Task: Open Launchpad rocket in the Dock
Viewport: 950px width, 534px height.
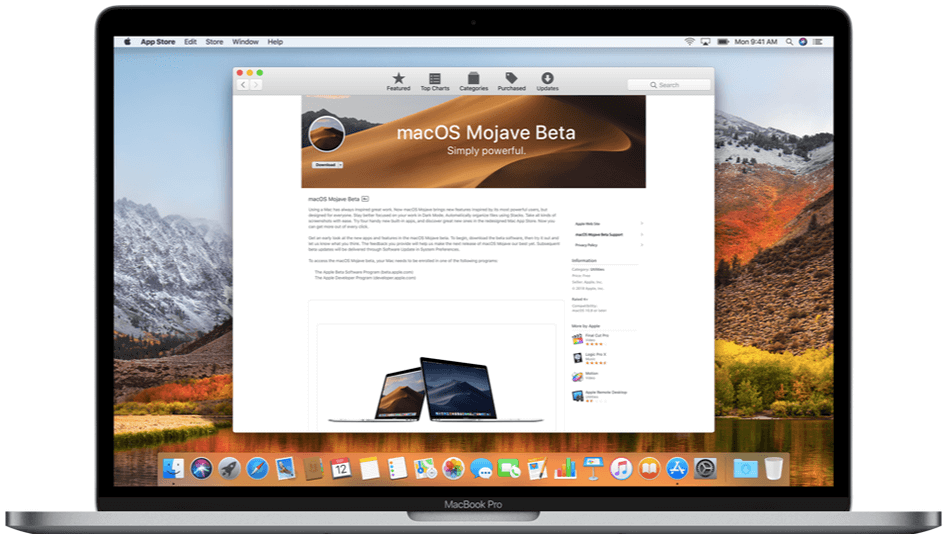Action: point(229,469)
